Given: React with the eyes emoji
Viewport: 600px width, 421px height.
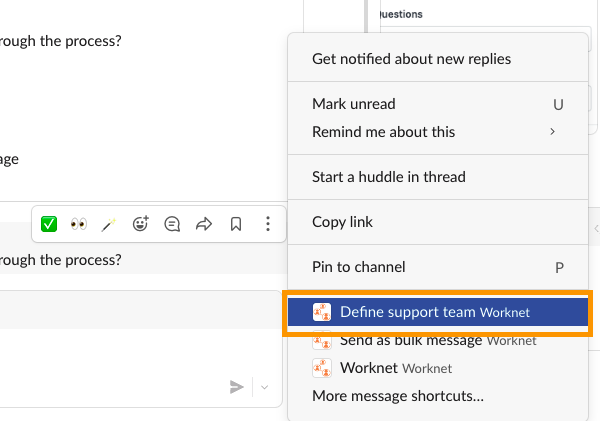Looking at the screenshot, I should click(79, 224).
